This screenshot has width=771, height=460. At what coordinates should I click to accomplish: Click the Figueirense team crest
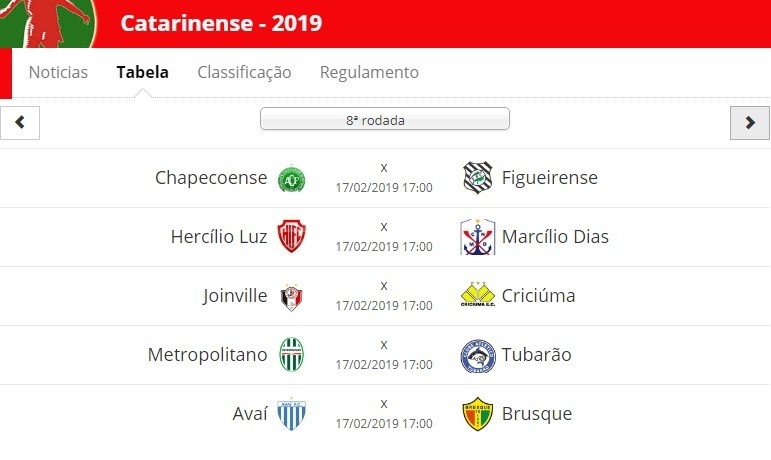[x=477, y=177]
